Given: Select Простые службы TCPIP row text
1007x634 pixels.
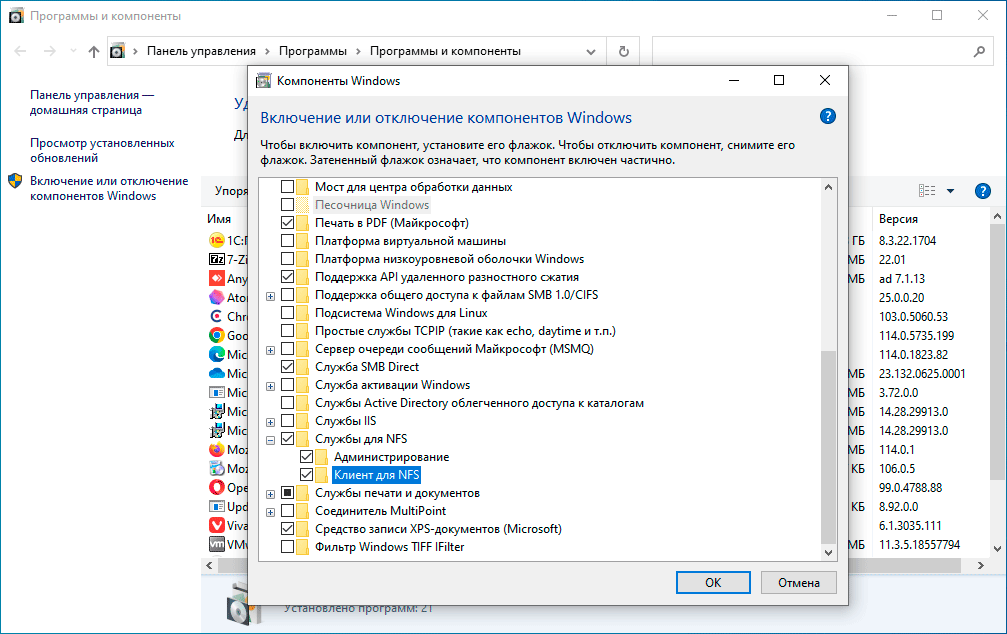Looking at the screenshot, I should coord(465,331).
